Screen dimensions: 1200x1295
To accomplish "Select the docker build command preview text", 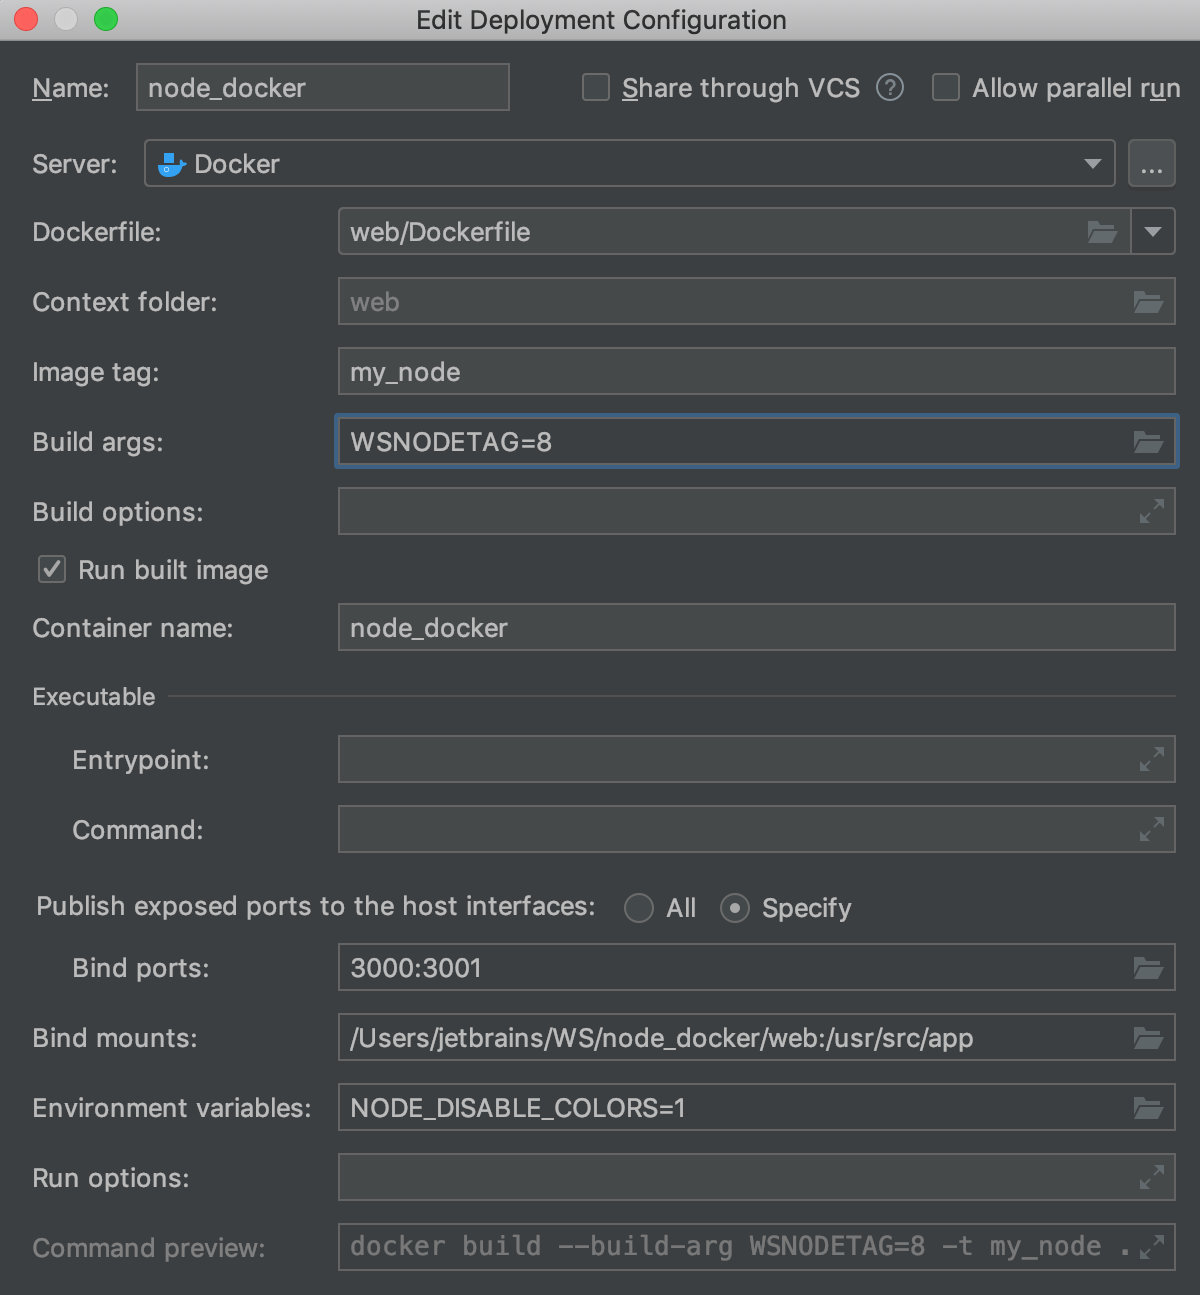I will (740, 1247).
